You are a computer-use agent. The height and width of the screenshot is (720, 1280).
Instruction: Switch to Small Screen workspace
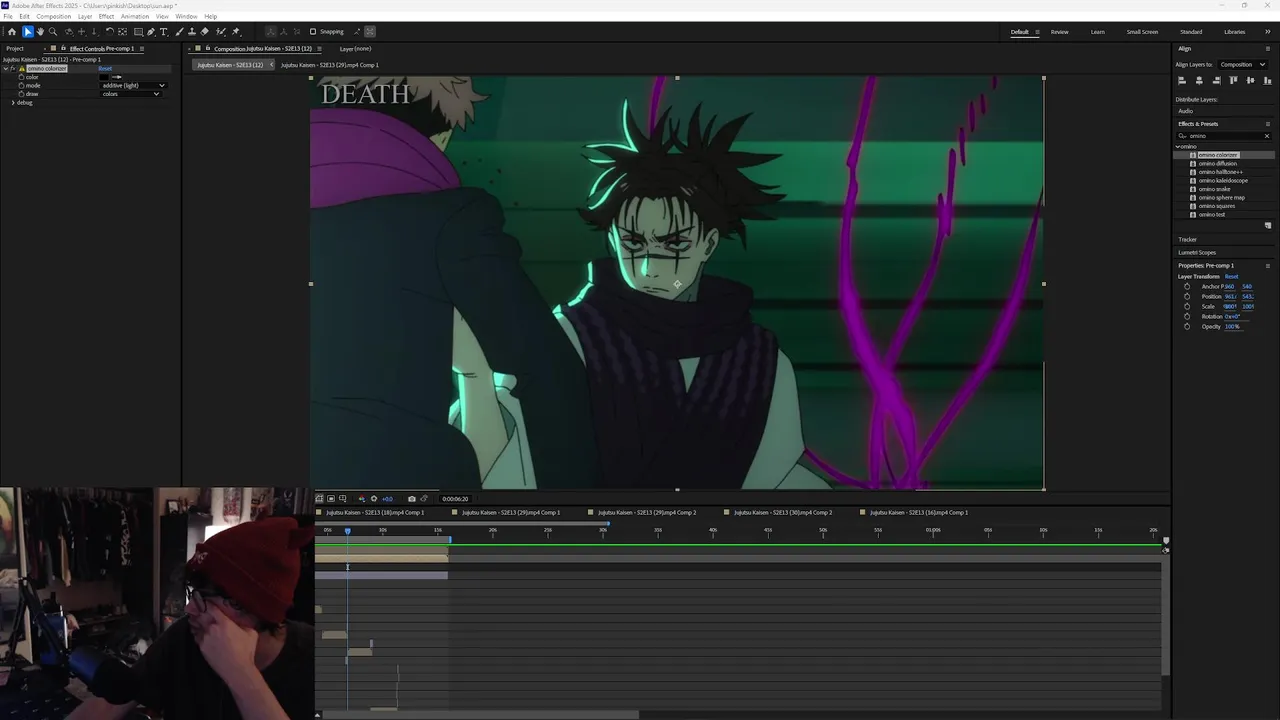pyautogui.click(x=1142, y=31)
